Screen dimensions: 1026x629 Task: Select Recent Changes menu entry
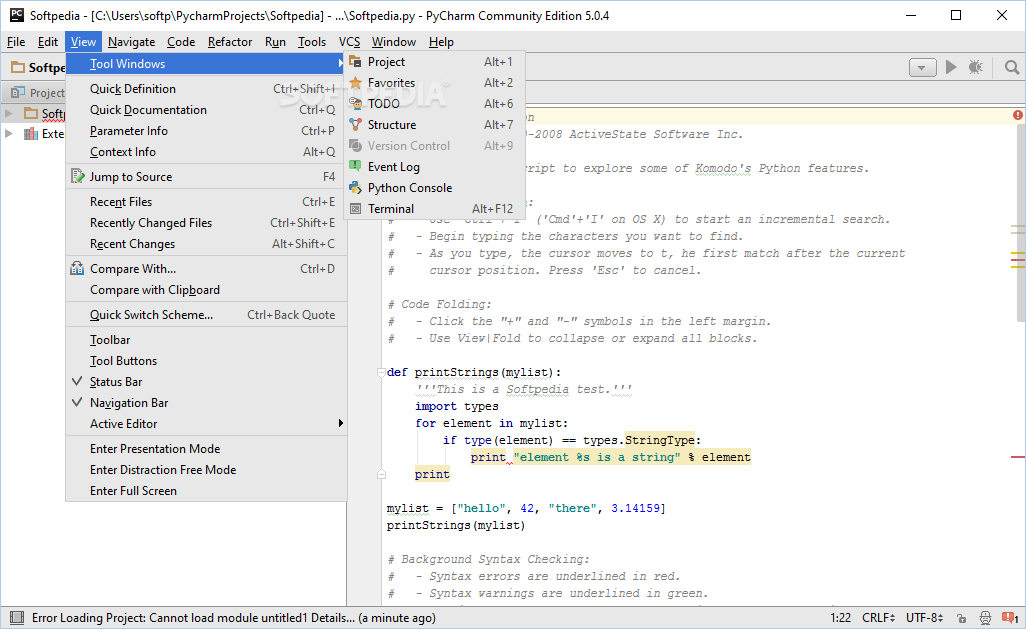click(206, 243)
